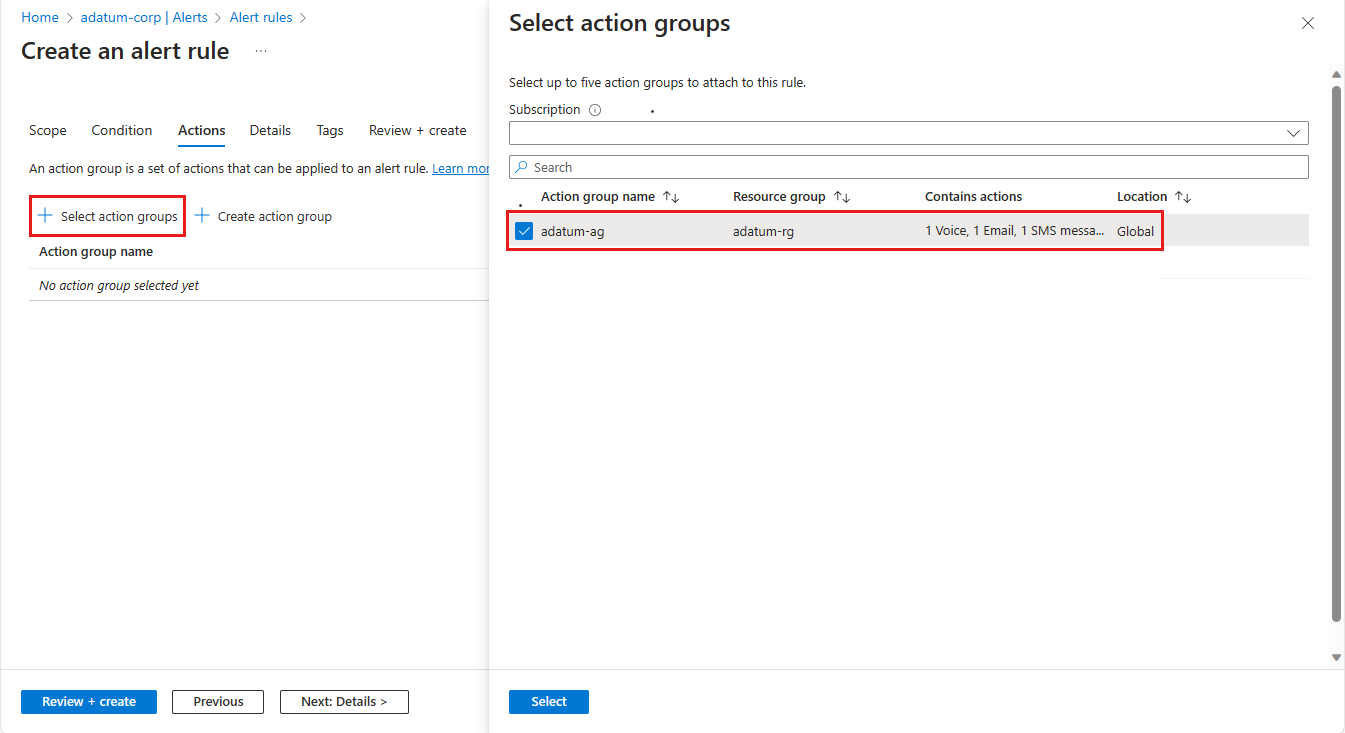
Task: Go to the Review + create tab
Action: click(417, 130)
